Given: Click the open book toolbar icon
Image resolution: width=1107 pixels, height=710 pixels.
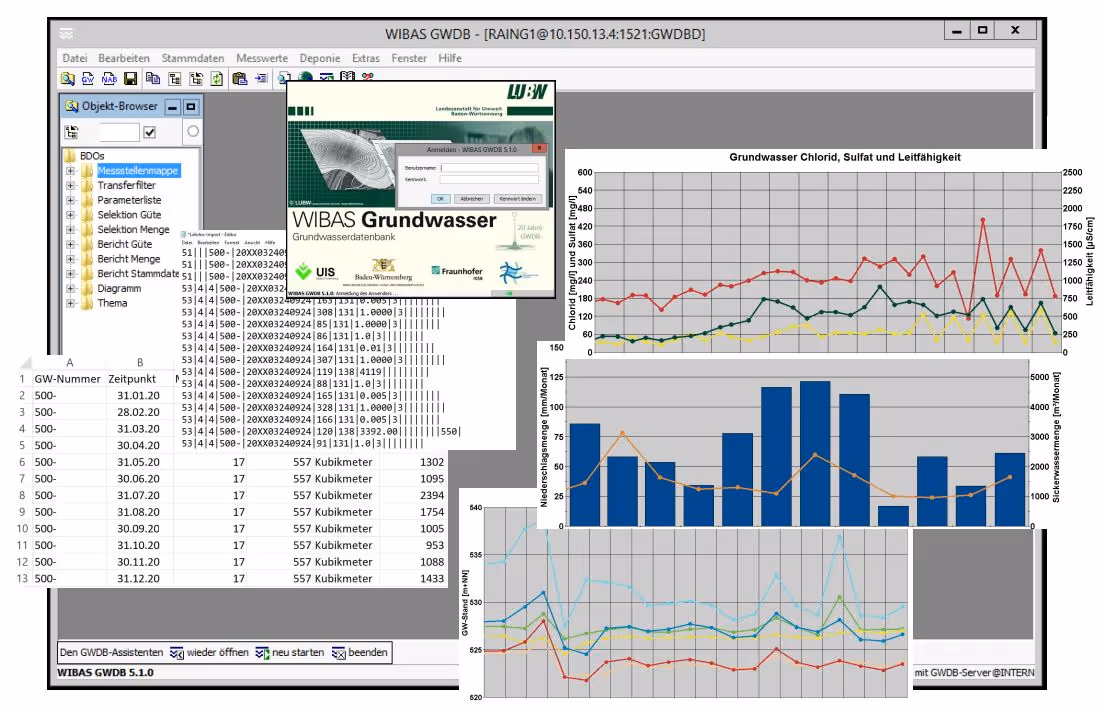Looking at the screenshot, I should click(347, 76).
